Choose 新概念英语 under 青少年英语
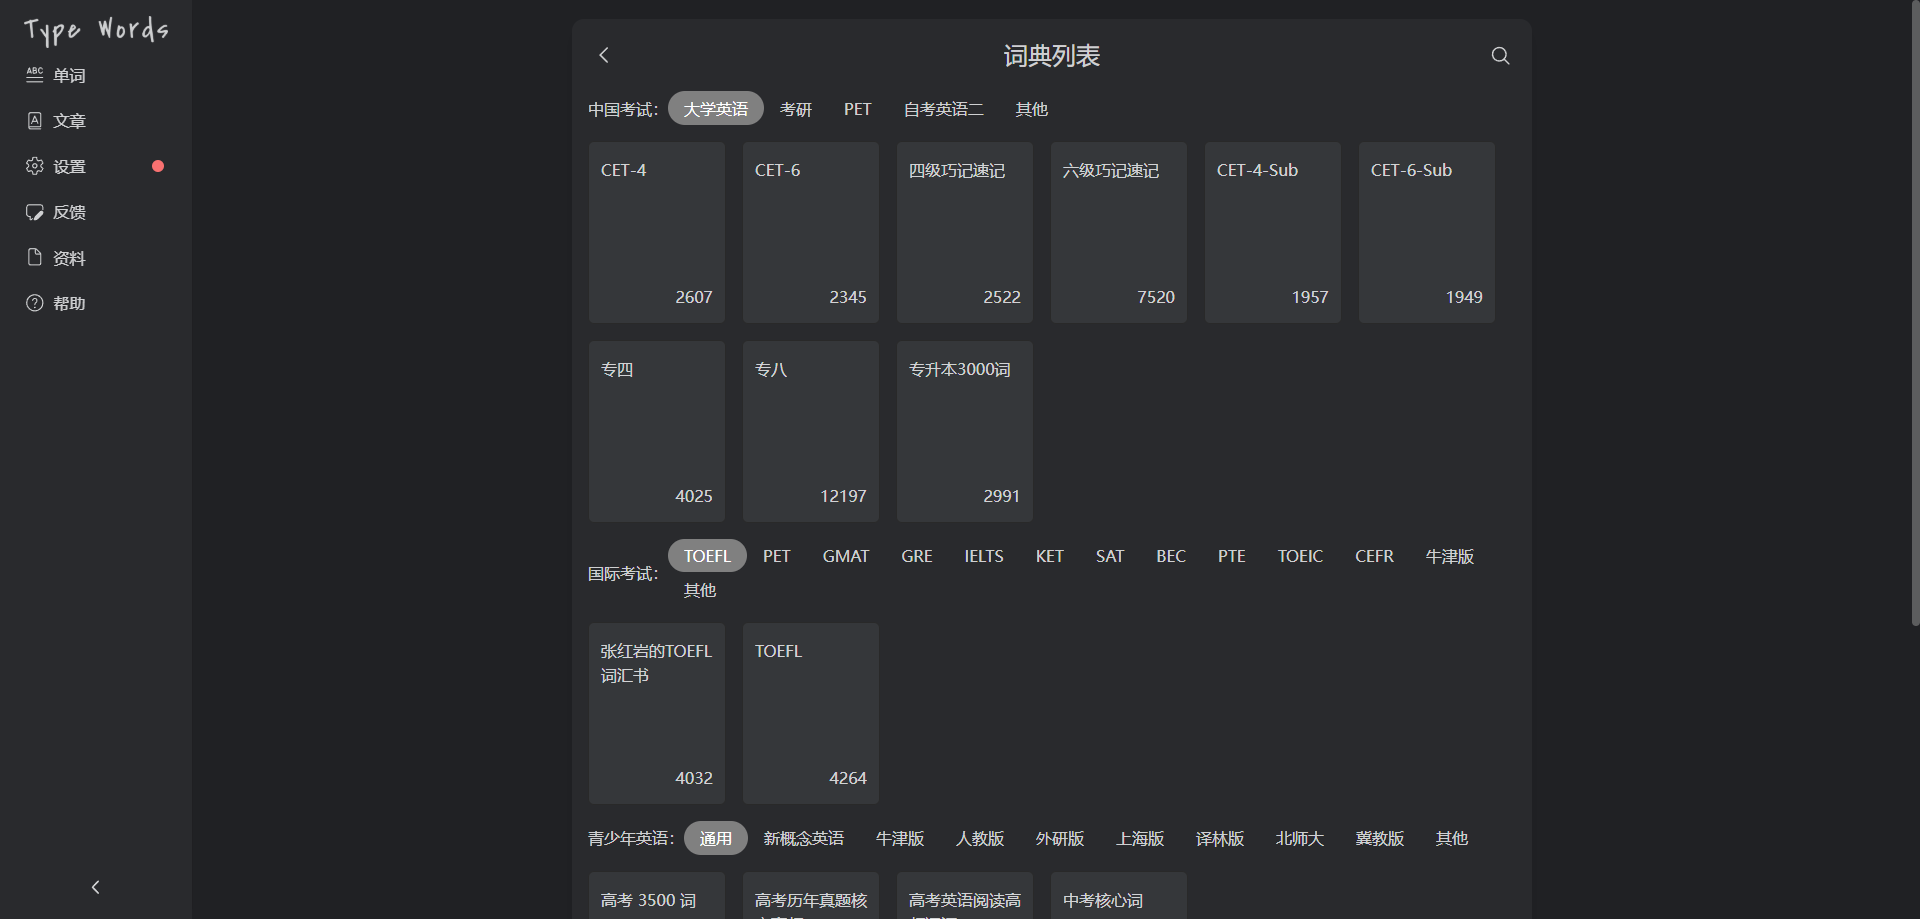The width and height of the screenshot is (1920, 919). (x=803, y=838)
